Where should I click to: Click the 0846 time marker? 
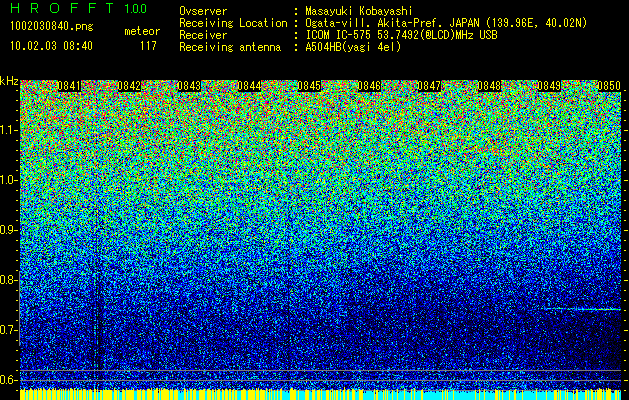369,86
